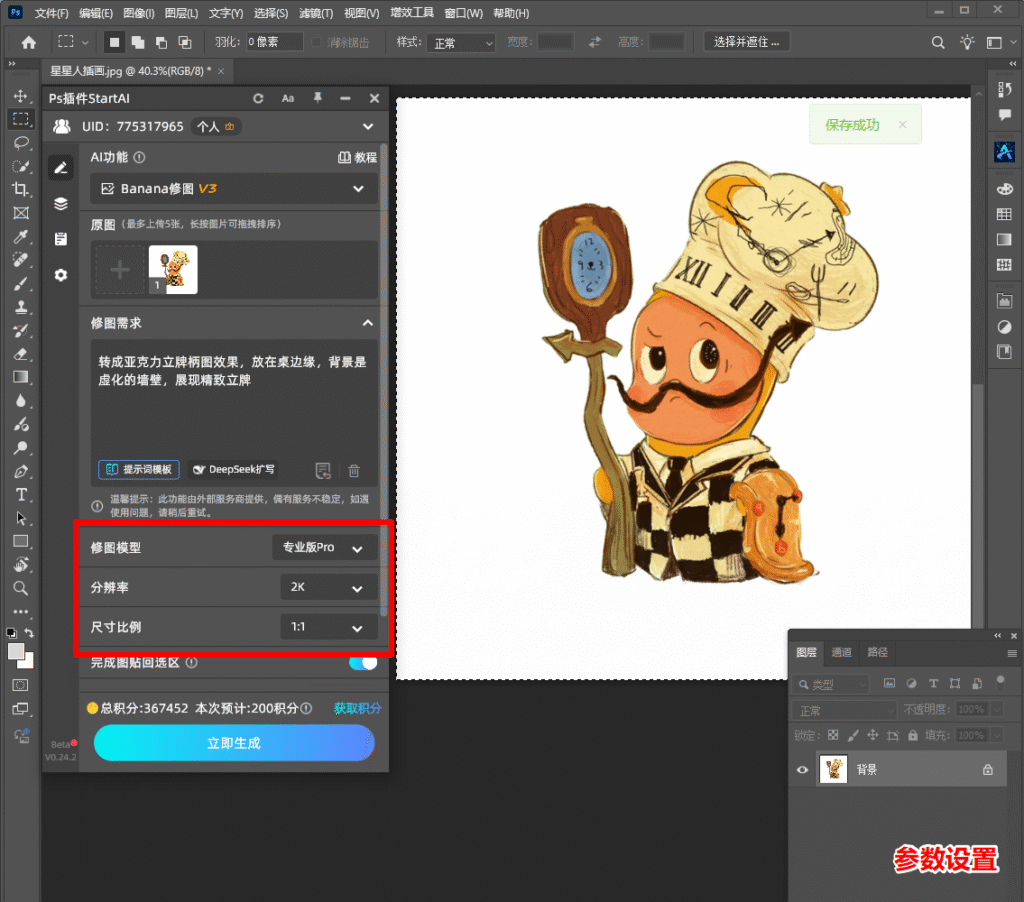The height and width of the screenshot is (902, 1024).
Task: Click the lock-all padlock icon in Layers panel
Action: [912, 735]
